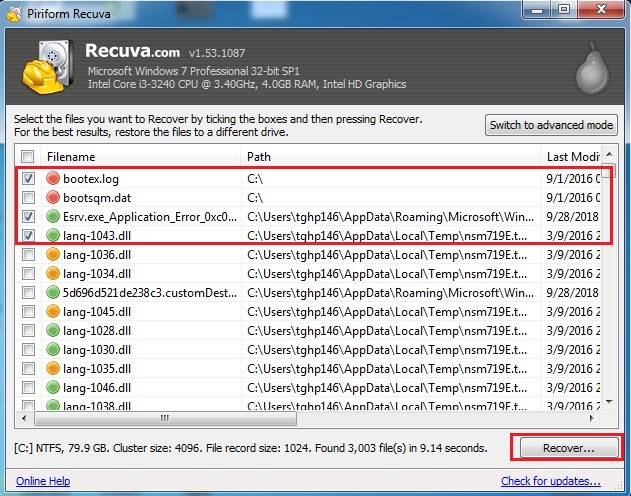Sort the list by Path column
The height and width of the screenshot is (496, 631).
click(390, 156)
